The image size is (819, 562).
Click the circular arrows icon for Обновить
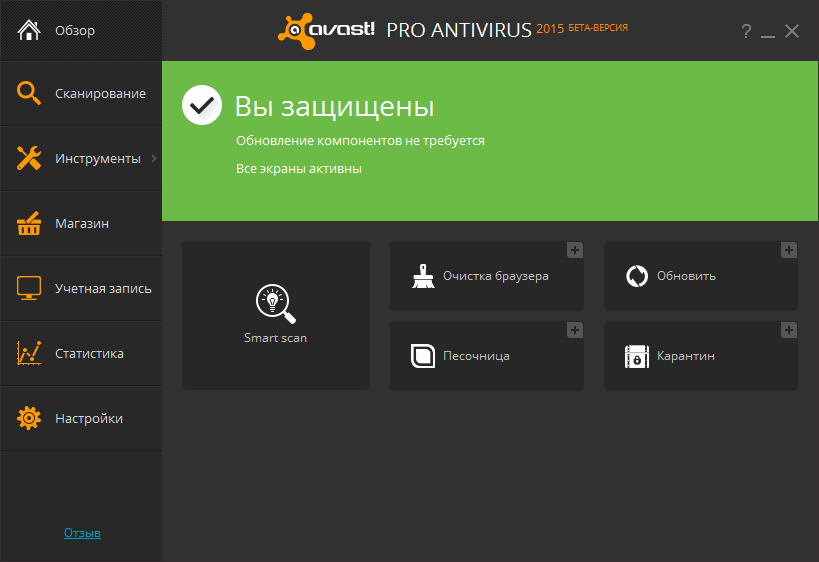pos(637,276)
